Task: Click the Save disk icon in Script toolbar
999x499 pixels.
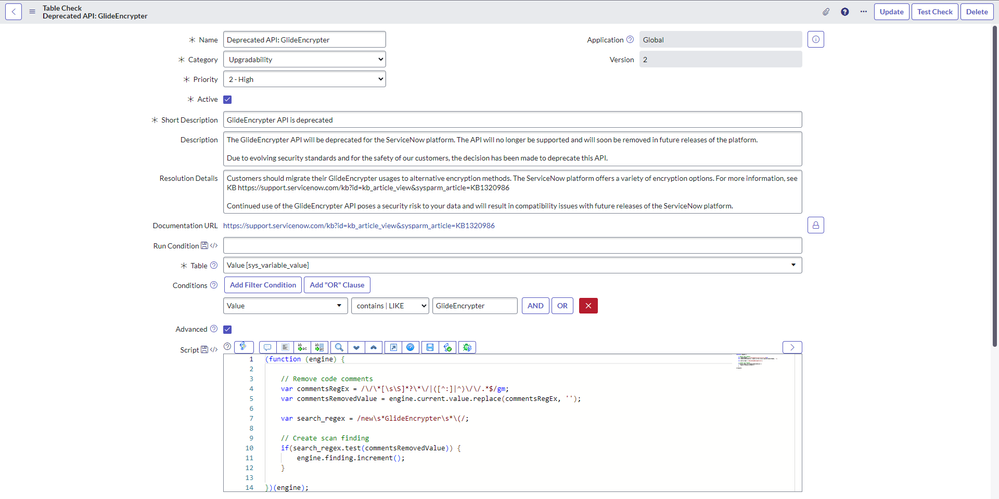Action: (x=430, y=347)
